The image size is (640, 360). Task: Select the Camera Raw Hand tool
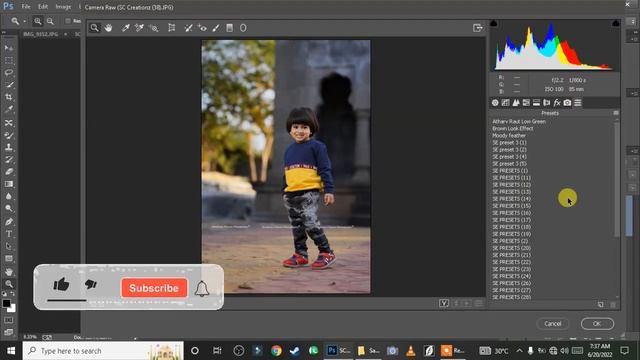click(108, 28)
